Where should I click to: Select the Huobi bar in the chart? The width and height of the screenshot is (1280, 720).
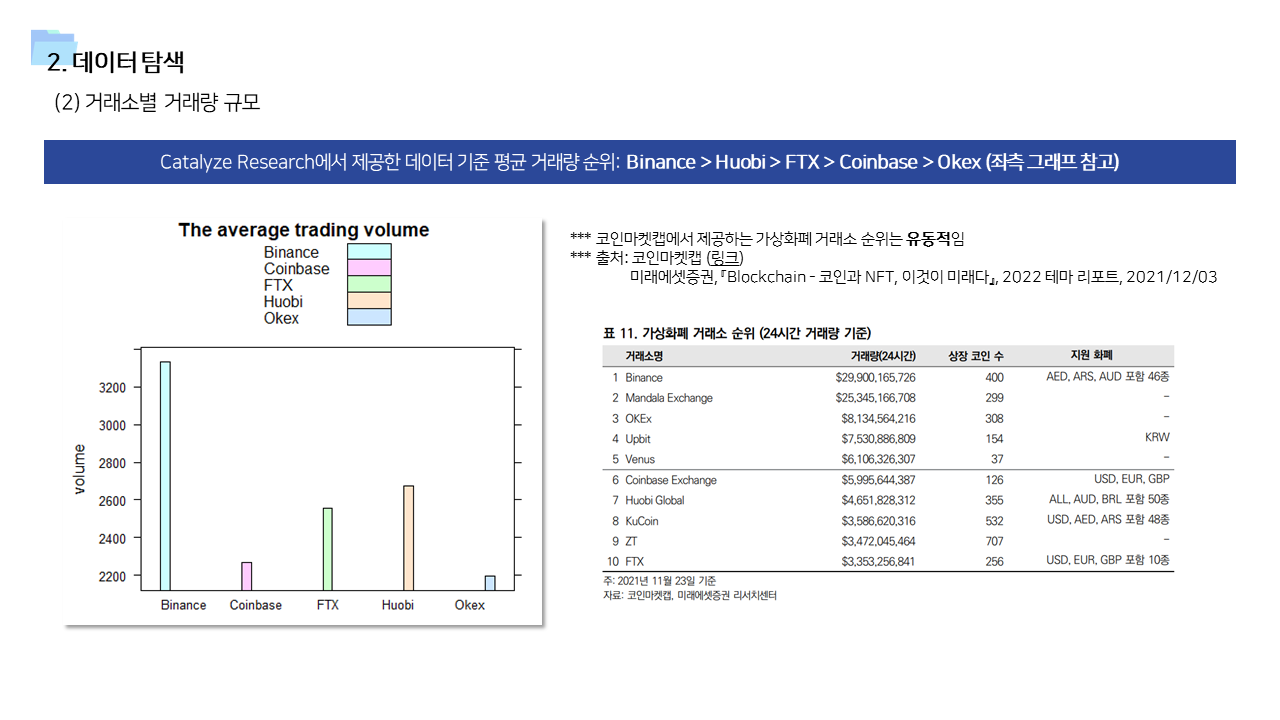408,538
